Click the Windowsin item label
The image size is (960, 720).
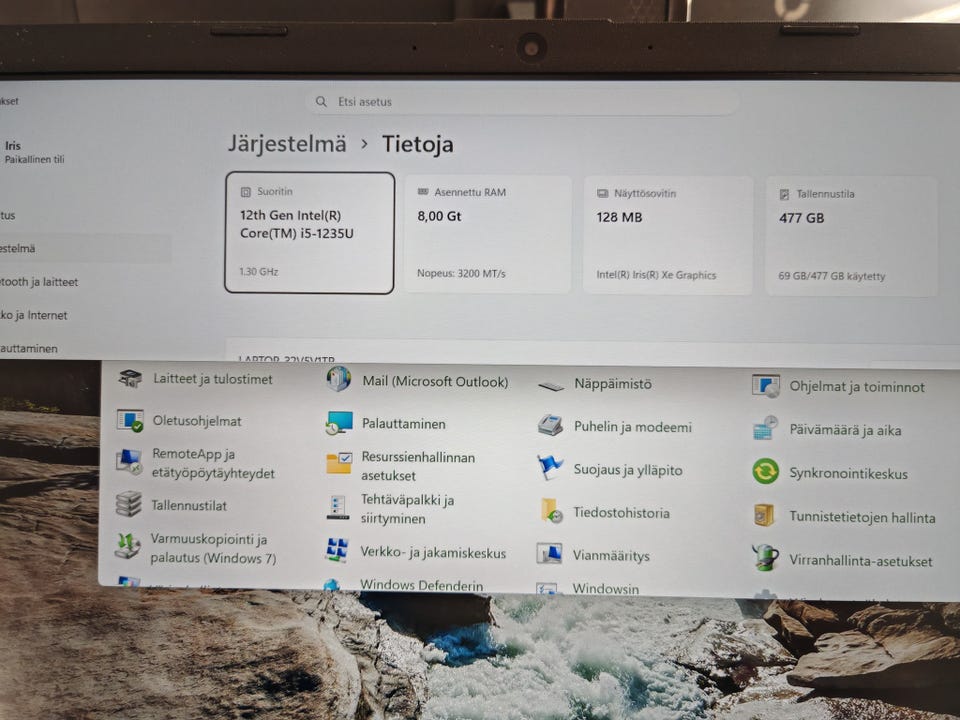click(x=606, y=588)
